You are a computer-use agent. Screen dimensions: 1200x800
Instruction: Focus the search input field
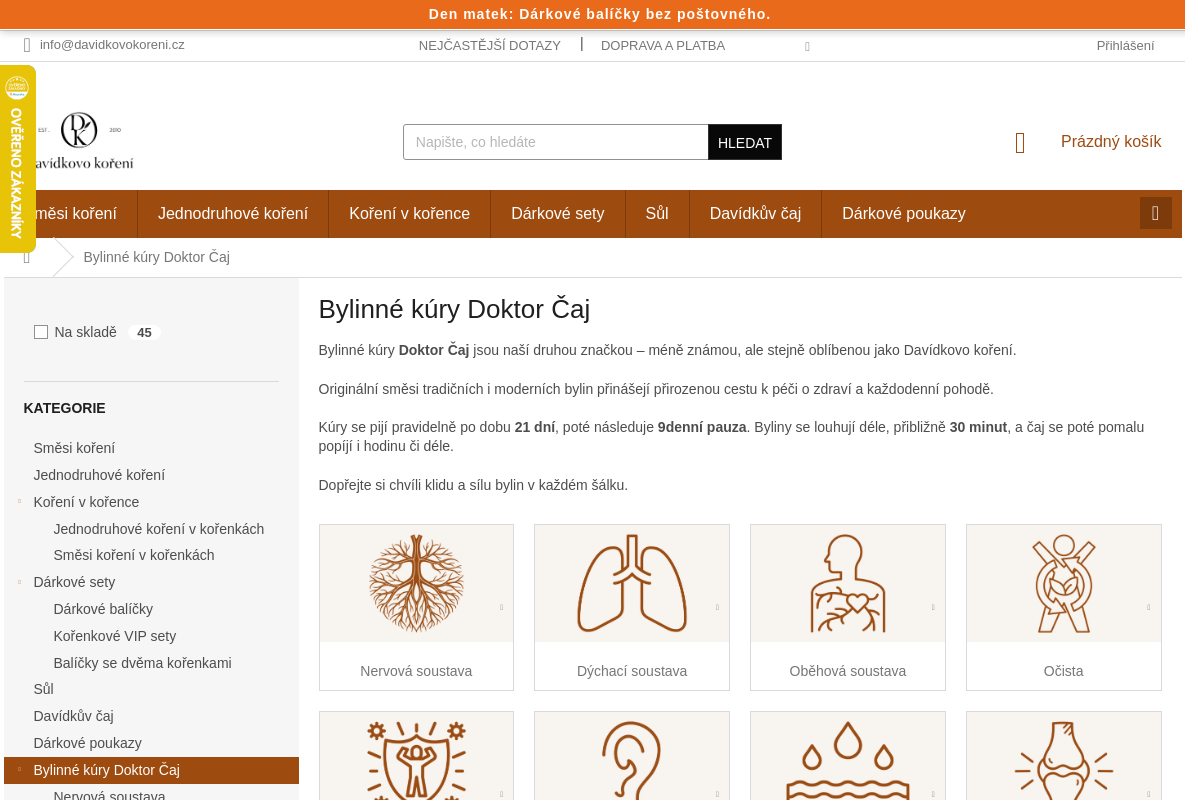click(556, 142)
